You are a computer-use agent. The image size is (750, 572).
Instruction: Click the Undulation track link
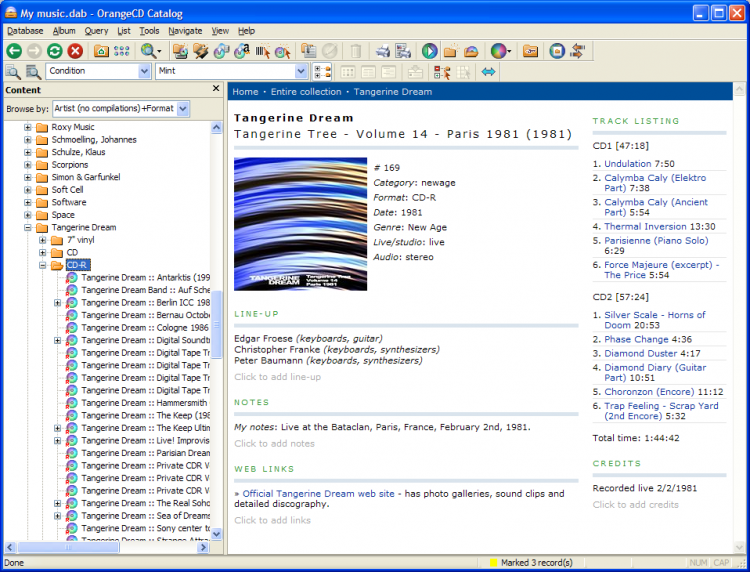pyautogui.click(x=628, y=164)
